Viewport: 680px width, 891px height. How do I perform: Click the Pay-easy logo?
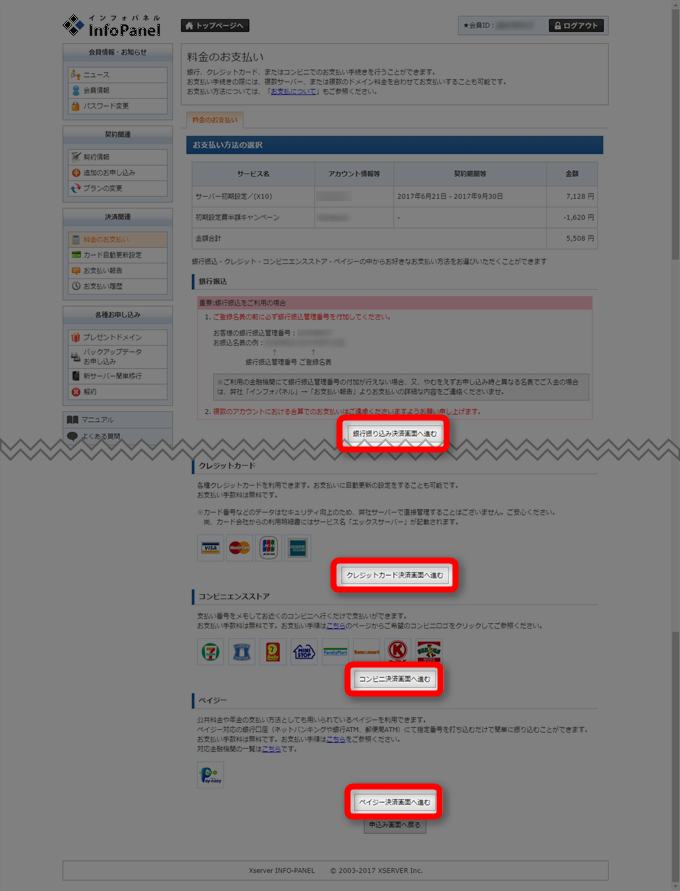pos(211,775)
